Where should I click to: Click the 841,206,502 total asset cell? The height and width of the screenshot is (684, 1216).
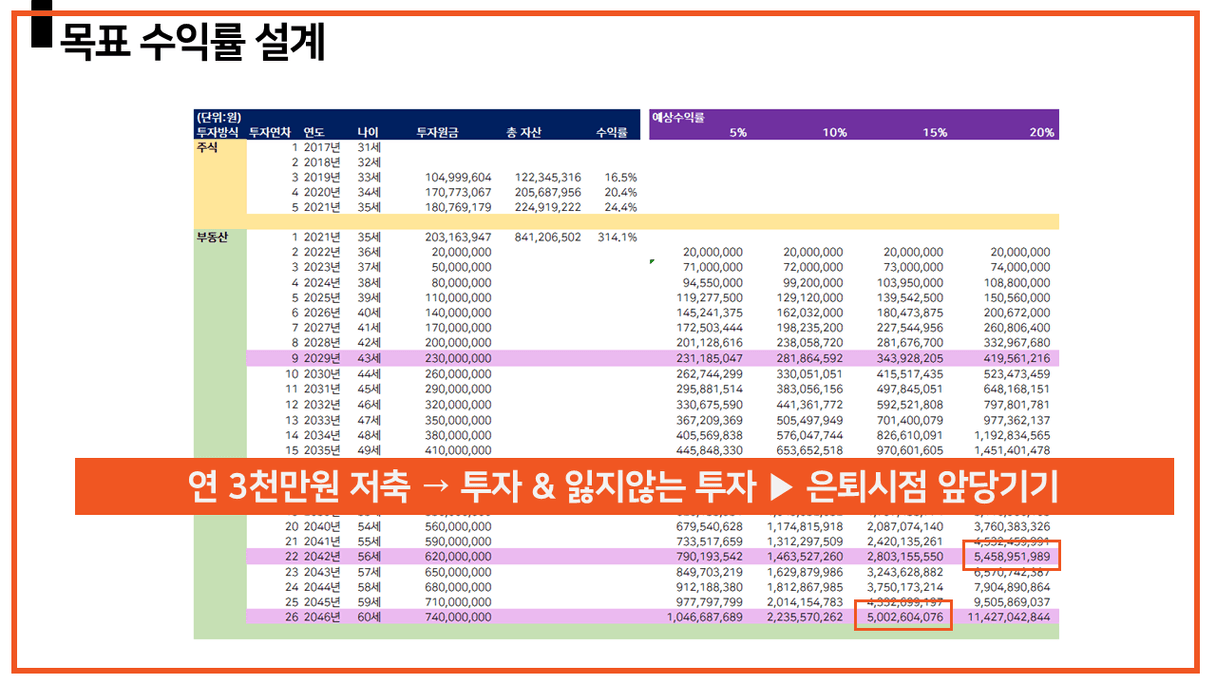547,237
